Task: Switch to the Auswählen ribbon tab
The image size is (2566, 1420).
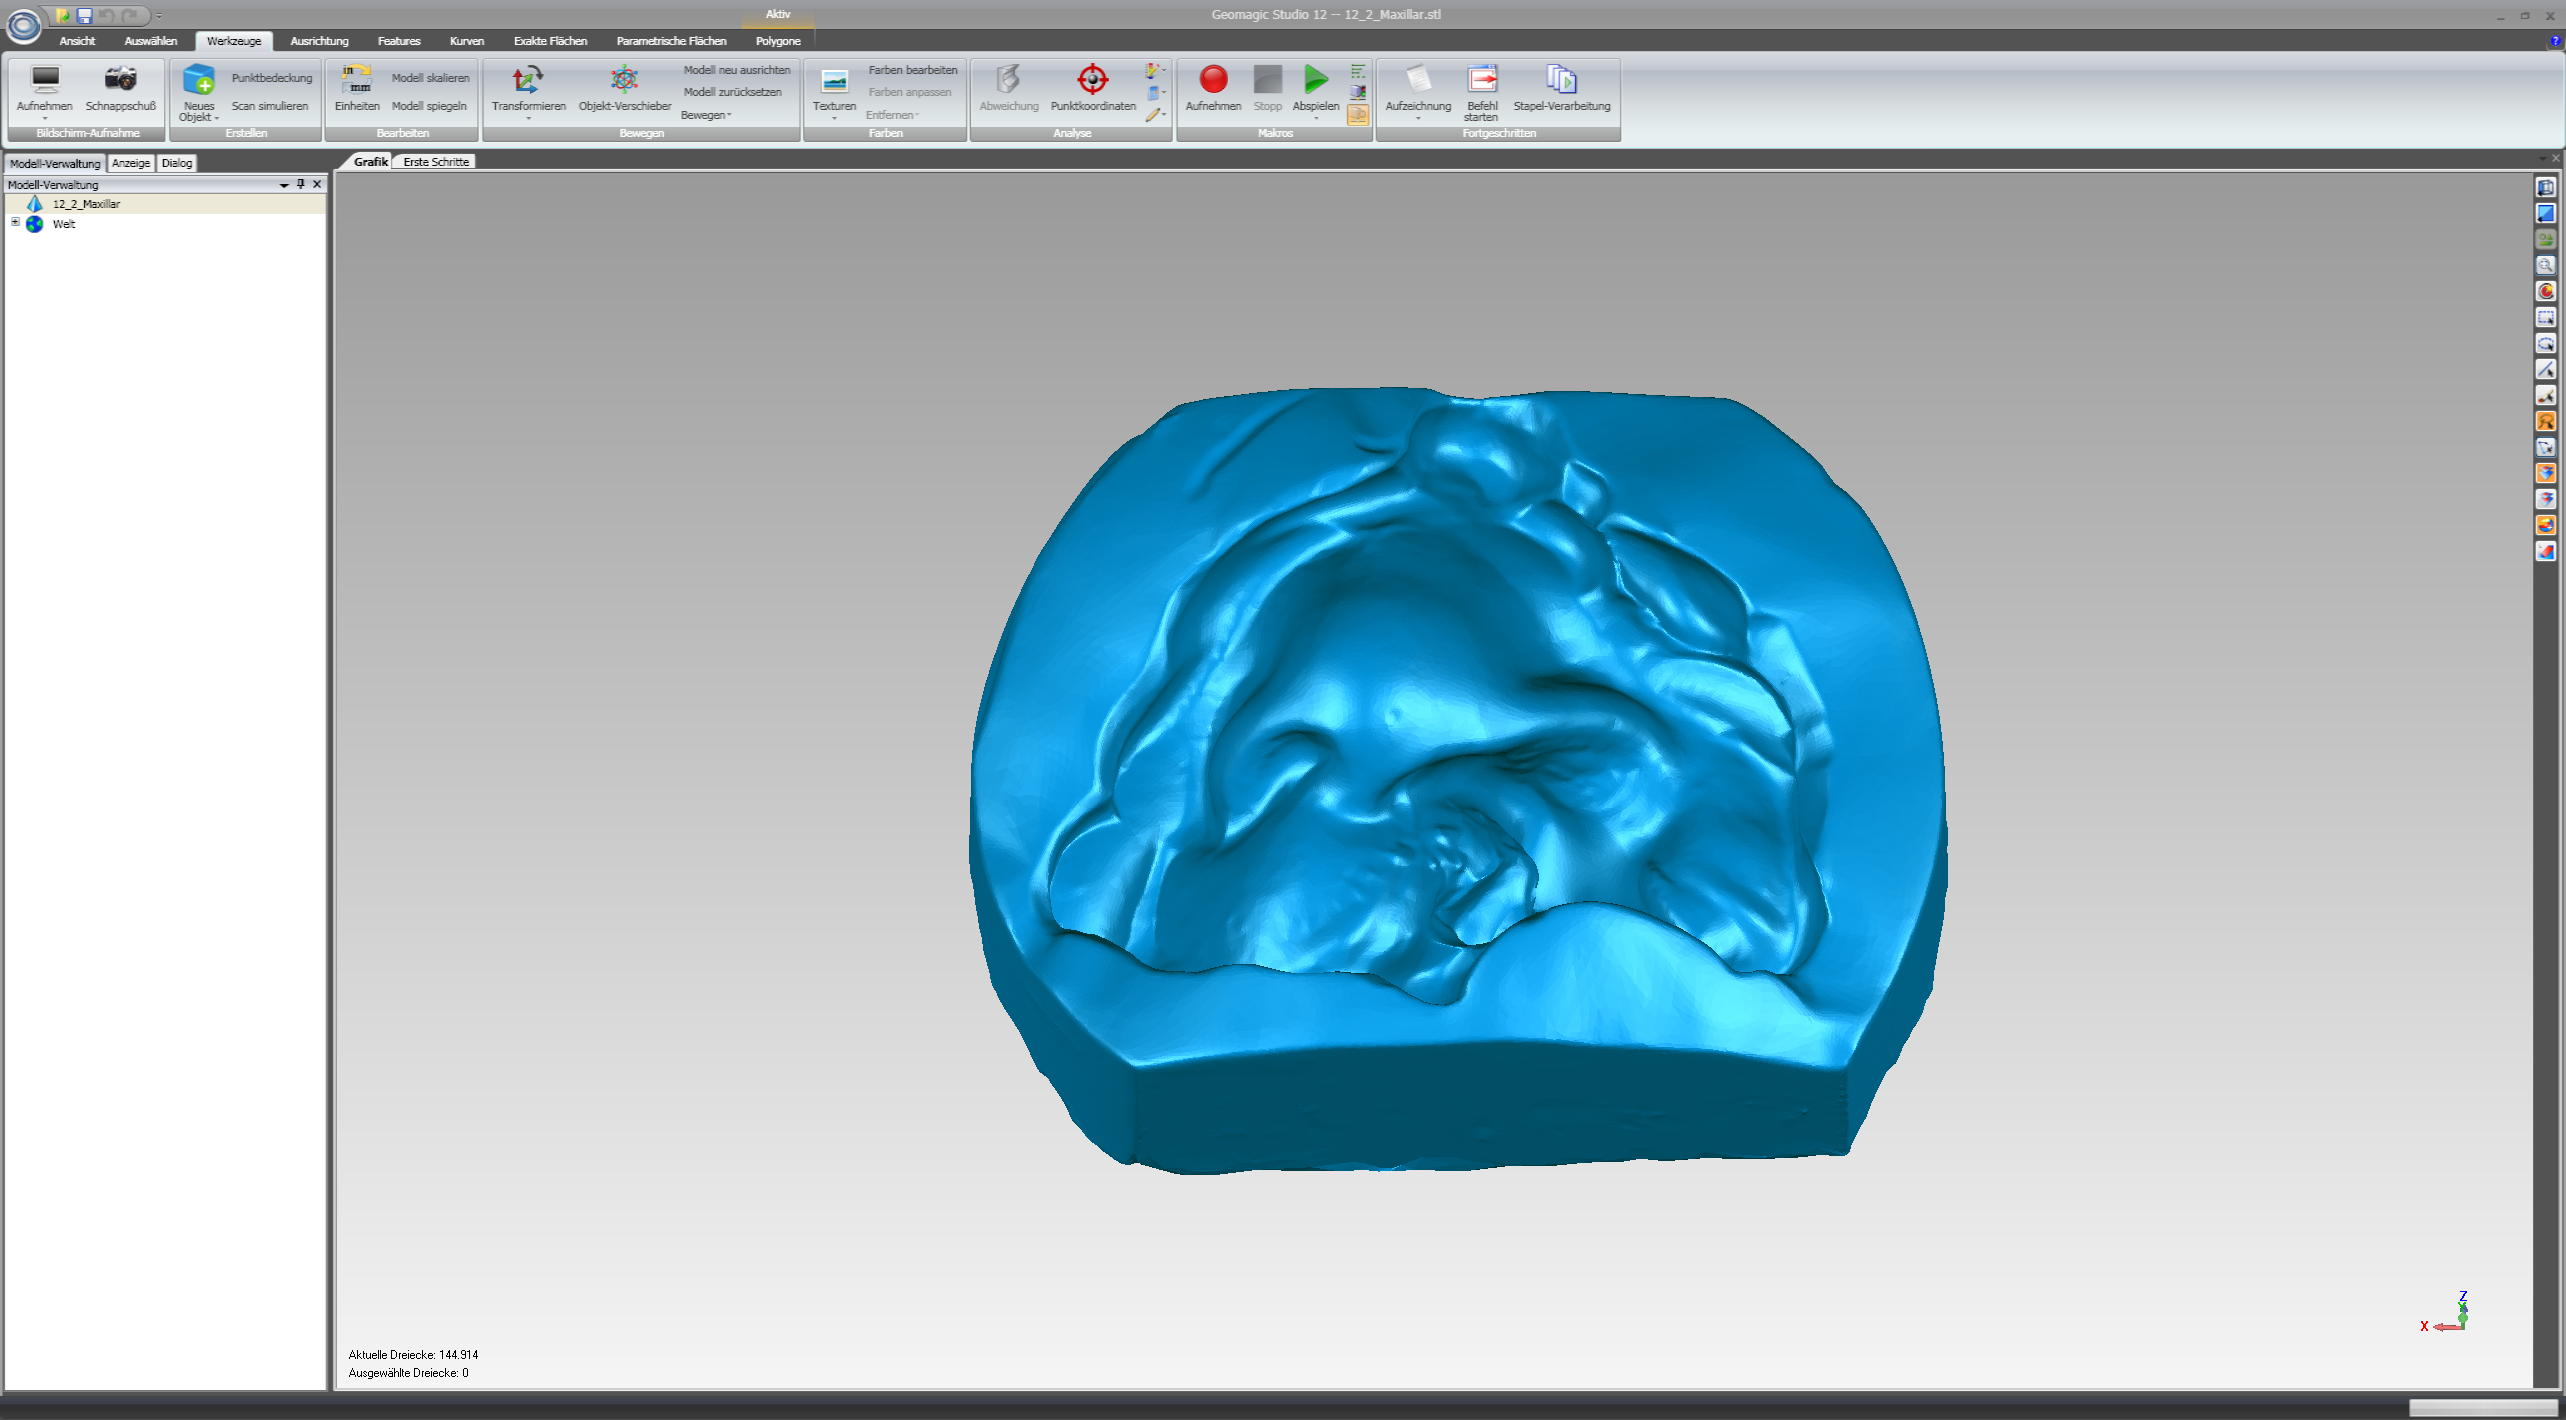Action: (151, 41)
